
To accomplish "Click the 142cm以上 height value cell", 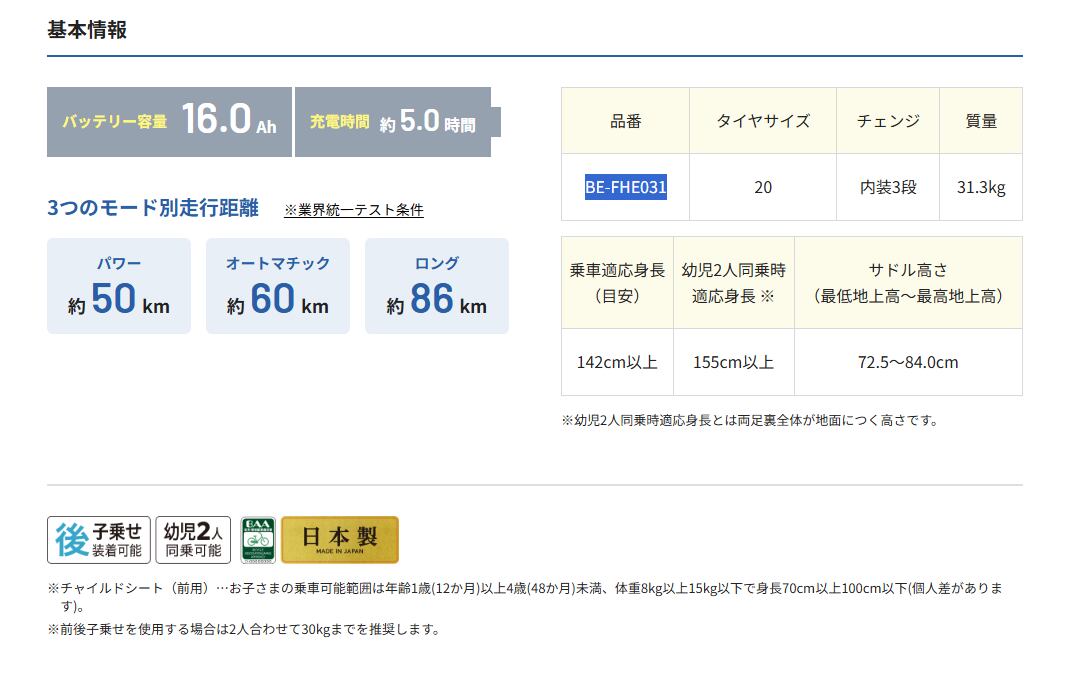I will click(617, 362).
